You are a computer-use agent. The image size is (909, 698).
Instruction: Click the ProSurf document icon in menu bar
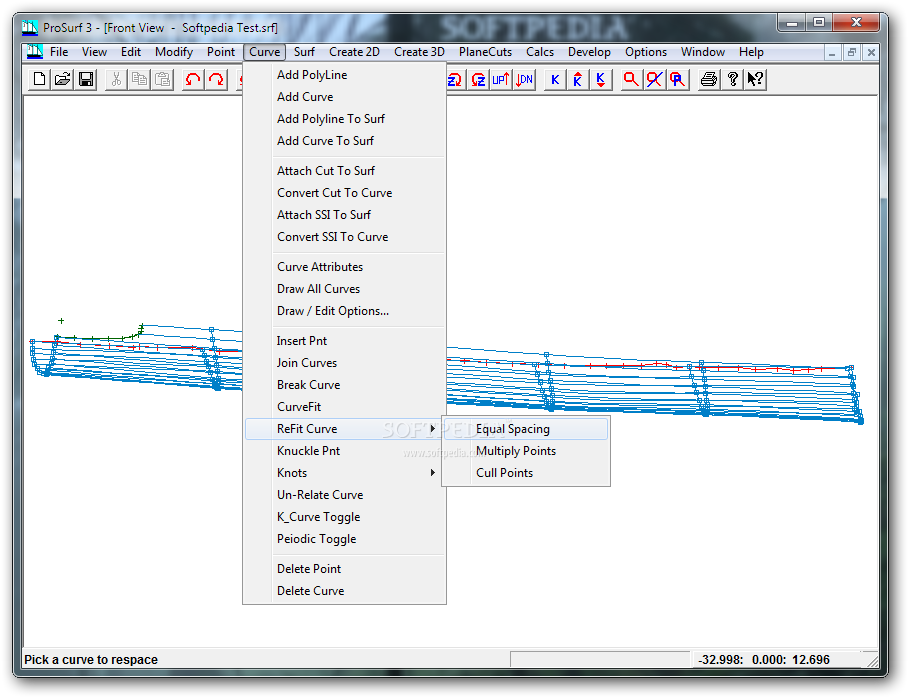pos(35,52)
